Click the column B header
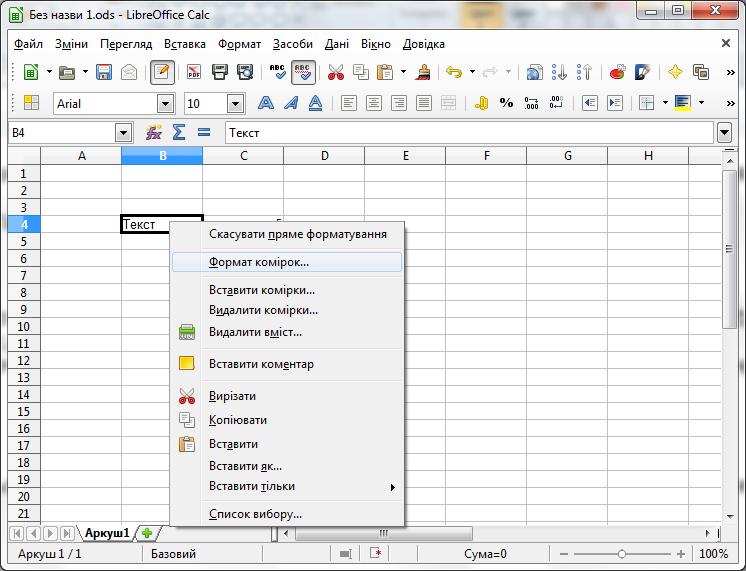The image size is (746, 571). (x=162, y=156)
